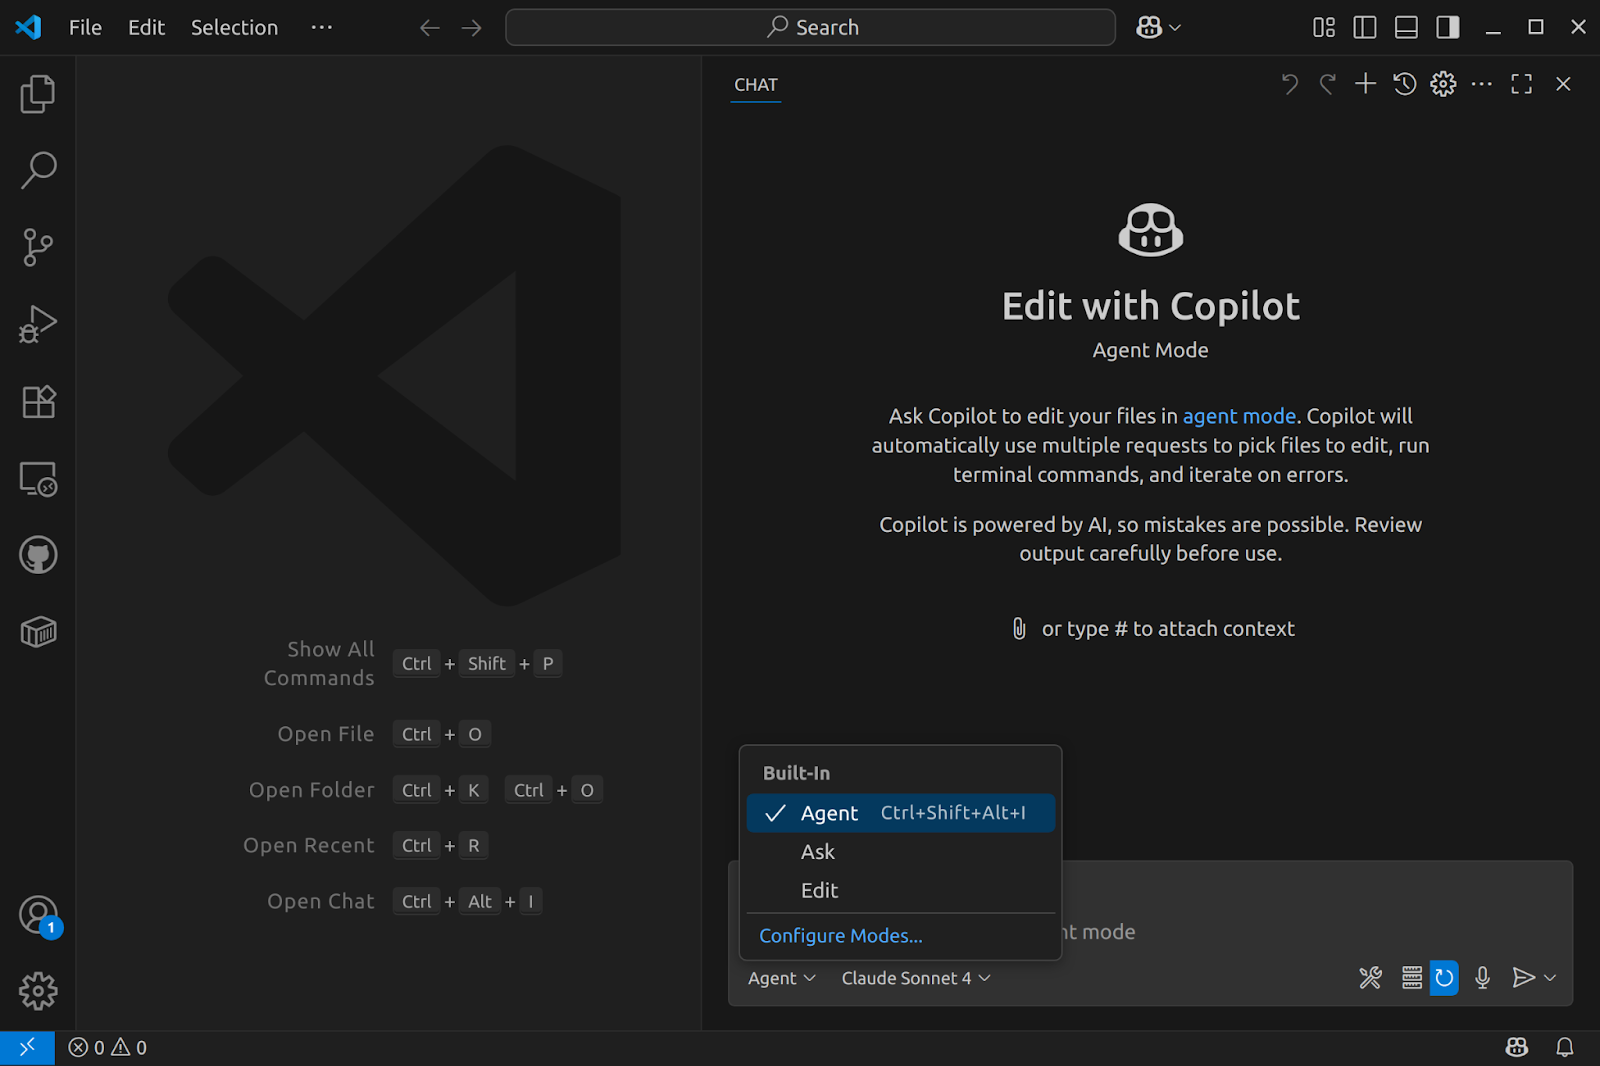Click the Open Recent label
Viewport: 1600px width, 1066px height.
coord(309,845)
